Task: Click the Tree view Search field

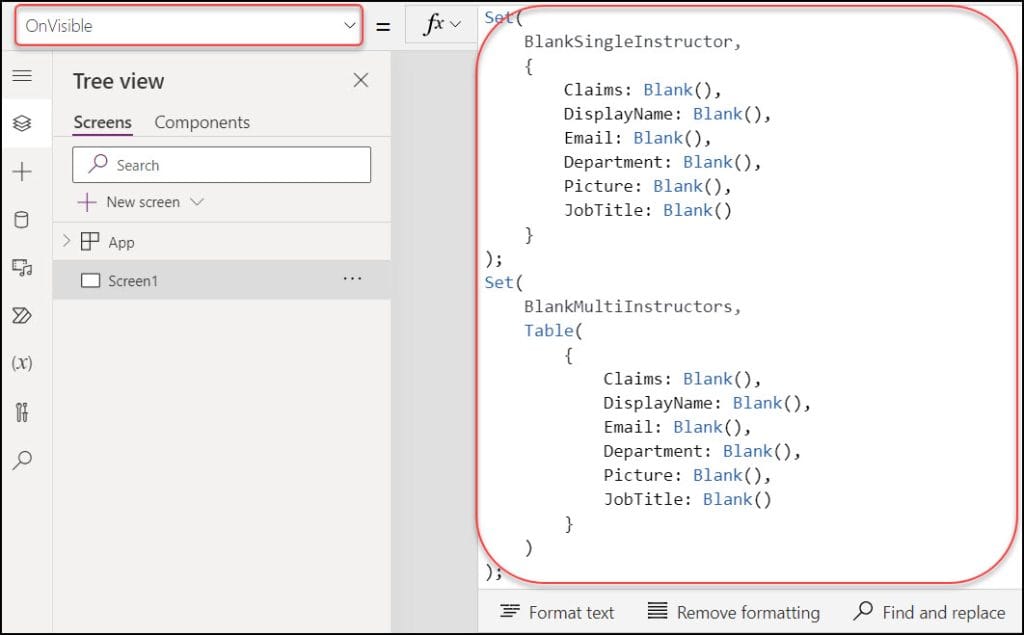Action: 221,165
